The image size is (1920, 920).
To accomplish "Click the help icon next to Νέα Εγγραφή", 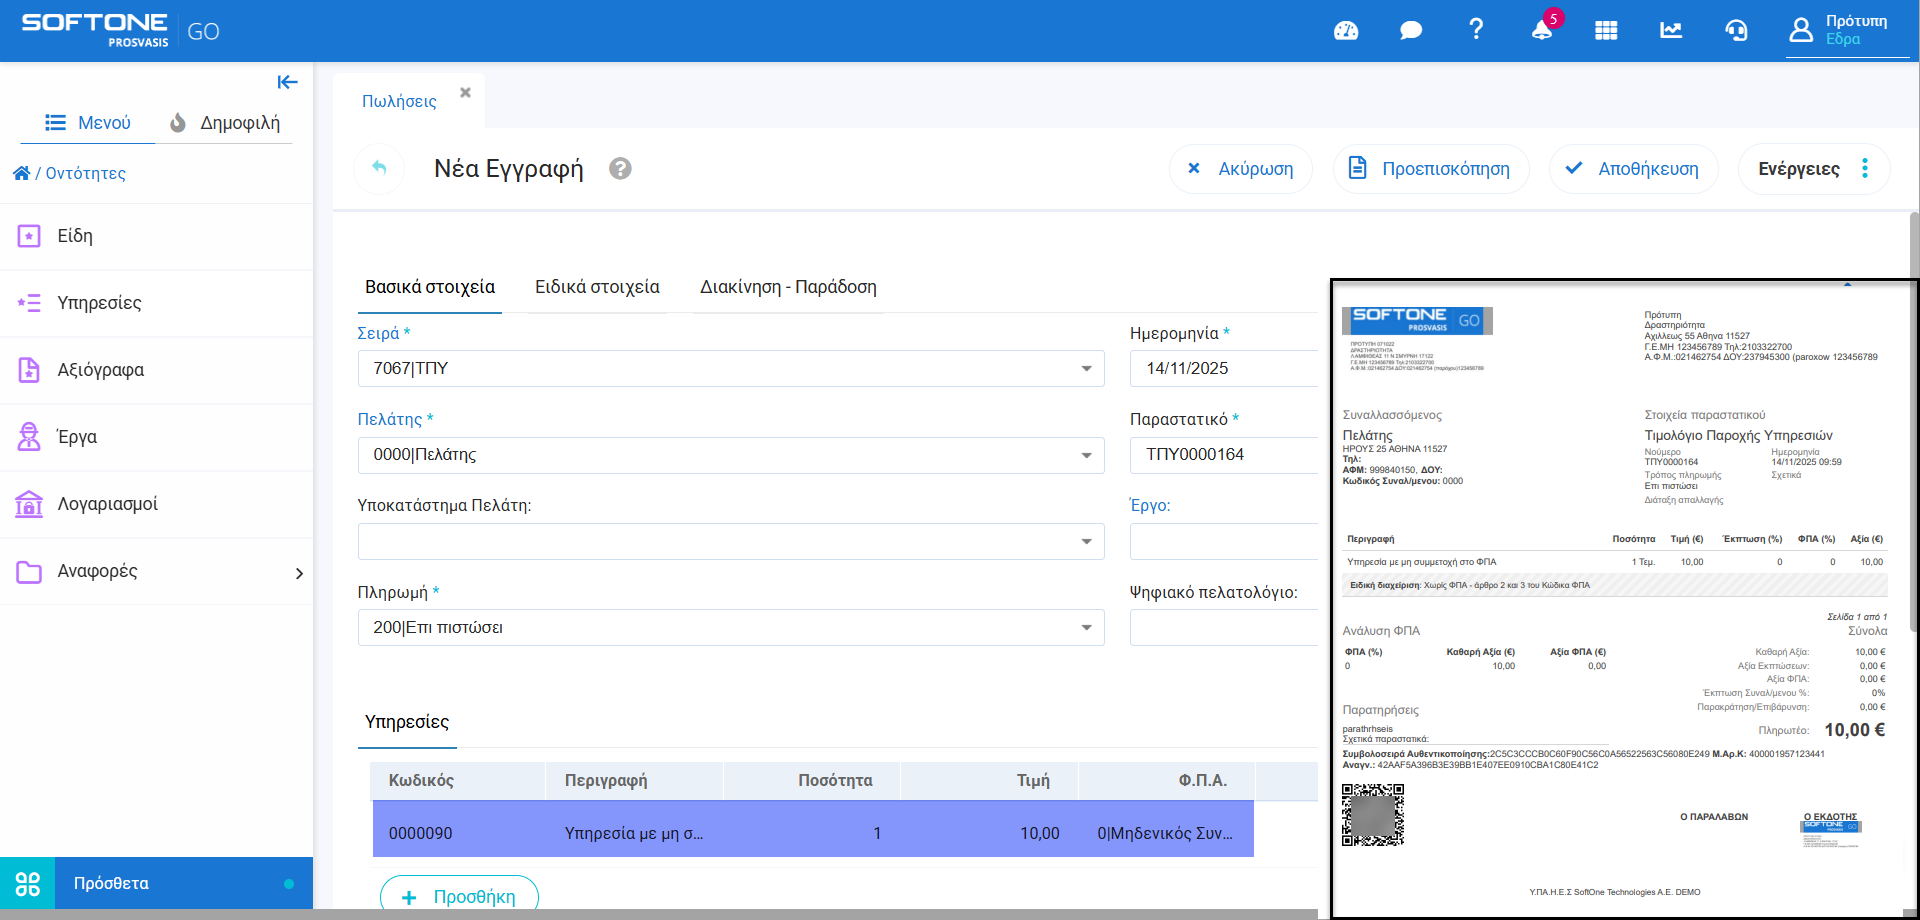I will pos(620,169).
